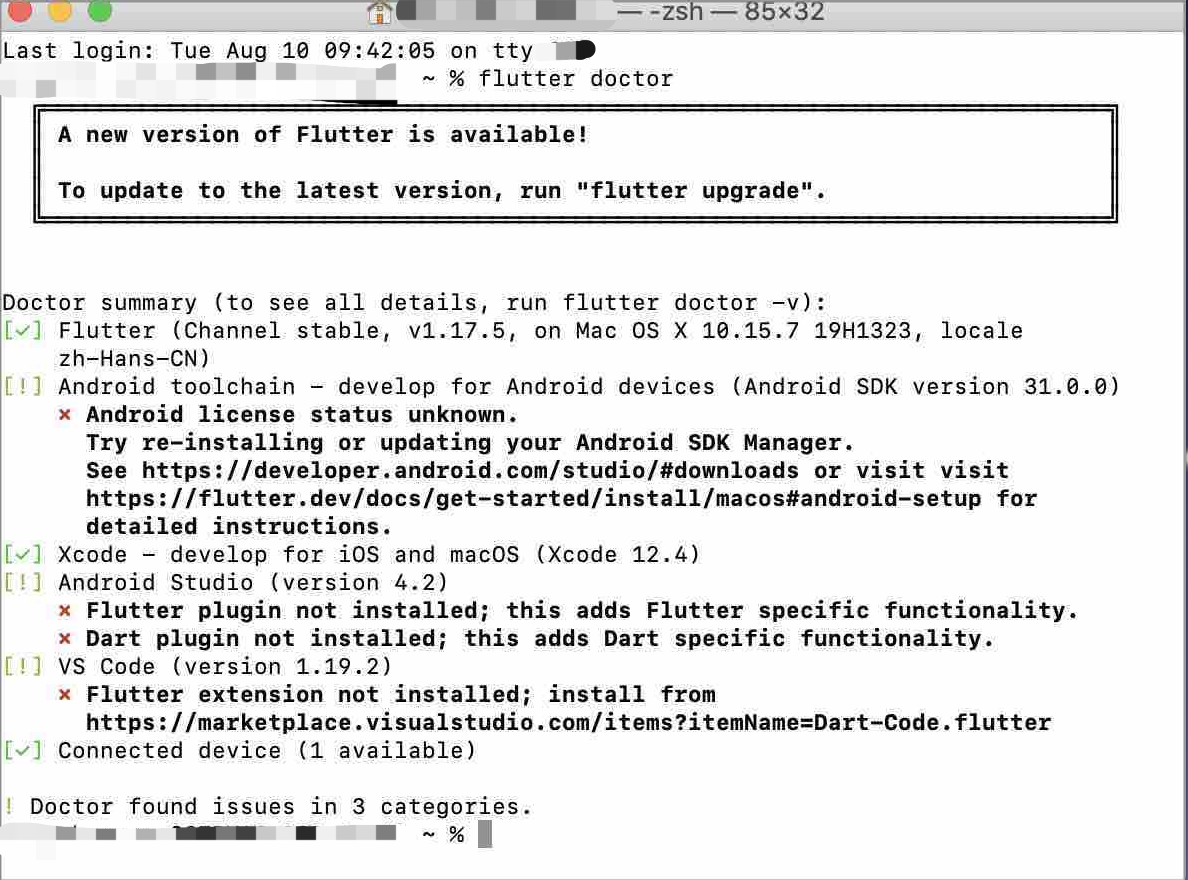Image resolution: width=1188 pixels, height=880 pixels.
Task: Open the flutter.dev macos#android-setup URL
Action: point(533,499)
